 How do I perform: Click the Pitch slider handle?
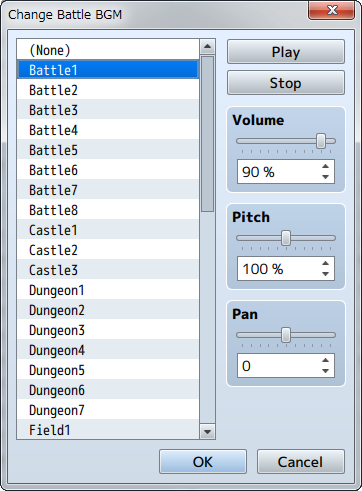pyautogui.click(x=286, y=238)
